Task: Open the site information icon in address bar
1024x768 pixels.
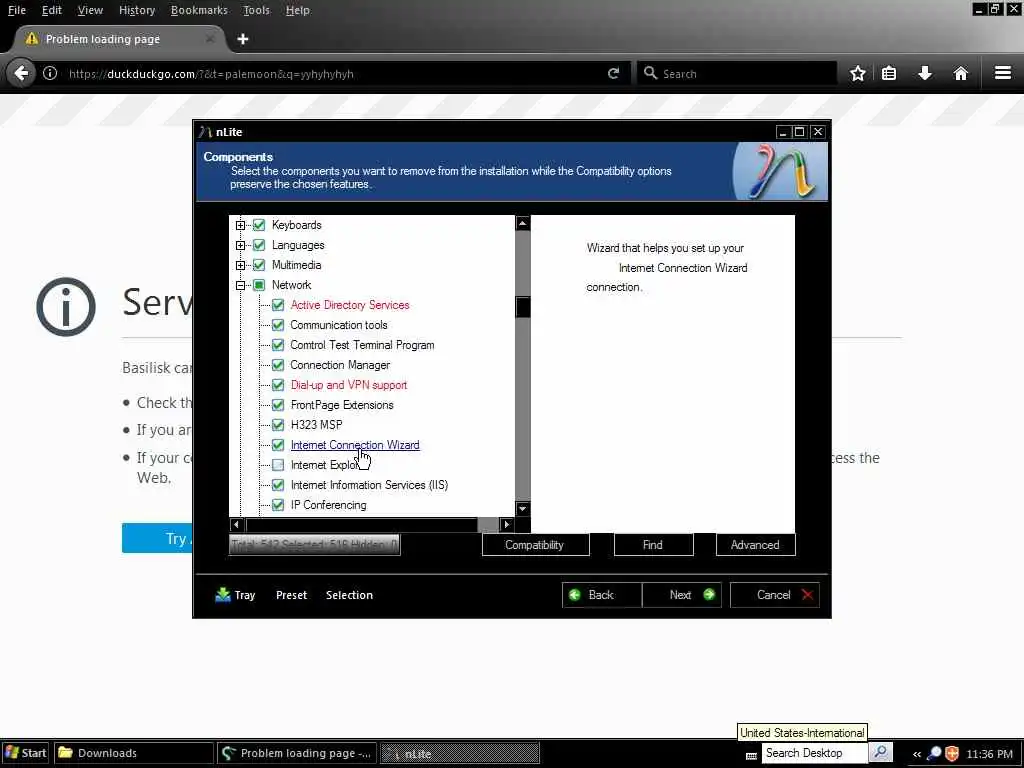Action: [50, 73]
